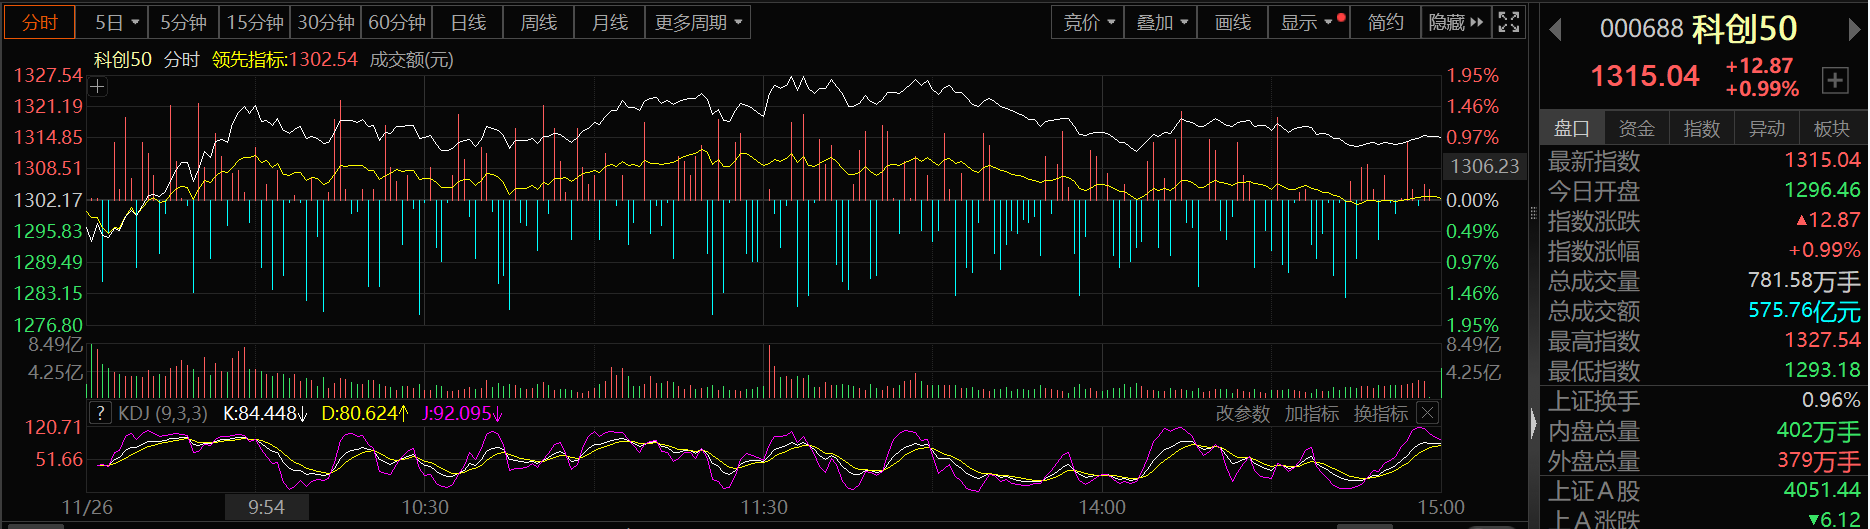Click the plus icon at chart top-left
Image resolution: width=1870 pixels, height=529 pixels.
97,87
